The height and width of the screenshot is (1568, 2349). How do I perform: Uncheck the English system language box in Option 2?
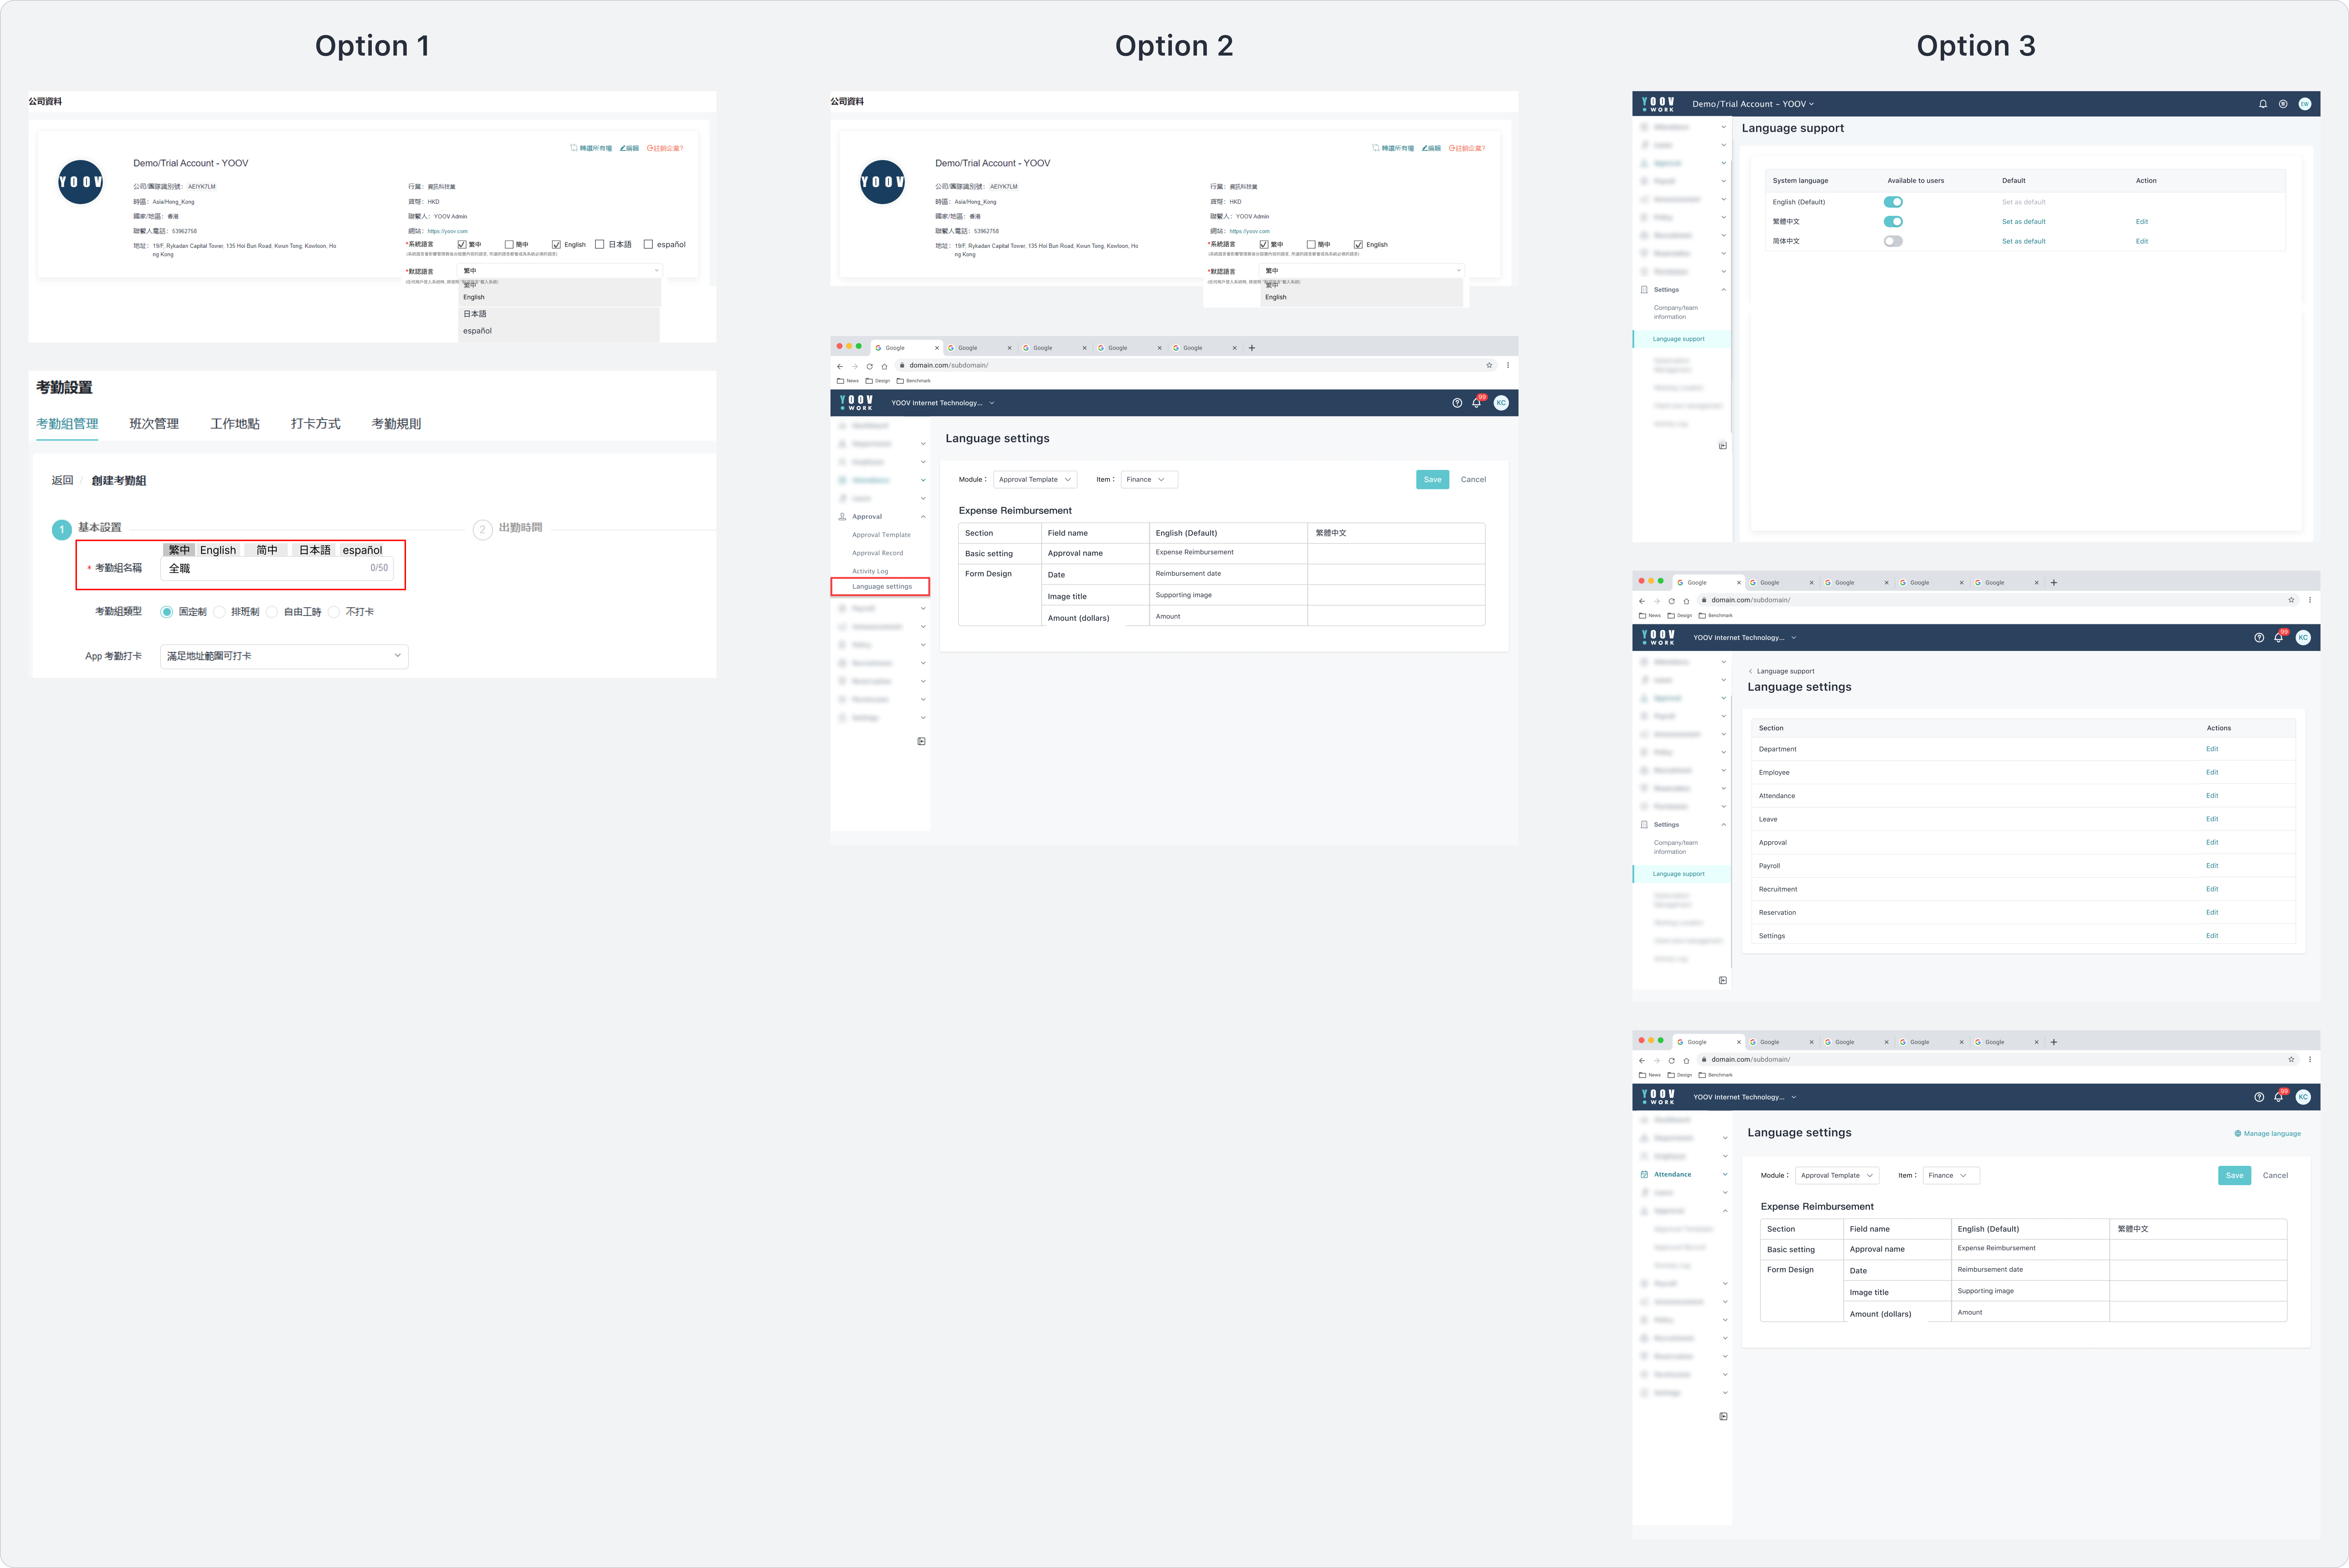[1358, 245]
